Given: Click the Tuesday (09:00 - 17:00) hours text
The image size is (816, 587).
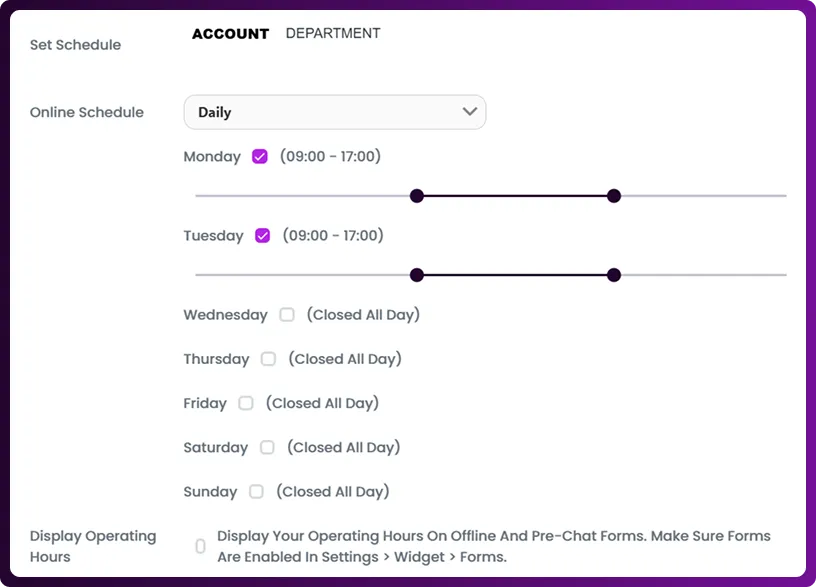Looking at the screenshot, I should [333, 236].
